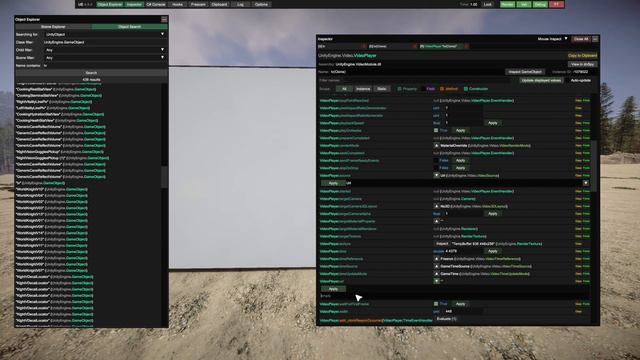Select "LeftValleyLostPic" search result
This screenshot has width=640, height=360.
53,108
